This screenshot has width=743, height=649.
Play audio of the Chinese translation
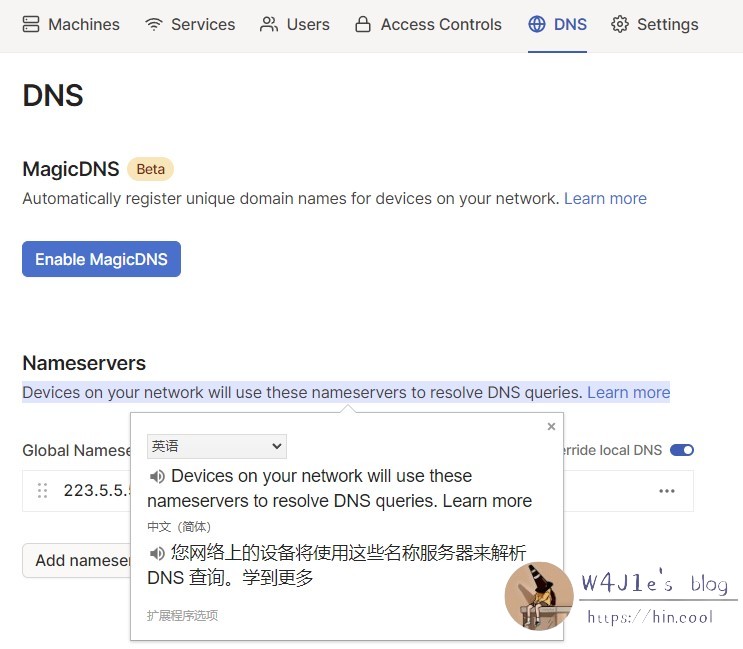point(157,553)
